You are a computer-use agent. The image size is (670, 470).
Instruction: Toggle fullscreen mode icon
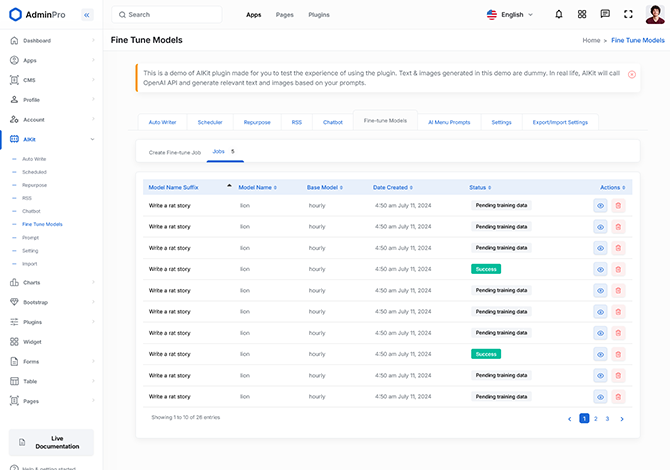(628, 15)
